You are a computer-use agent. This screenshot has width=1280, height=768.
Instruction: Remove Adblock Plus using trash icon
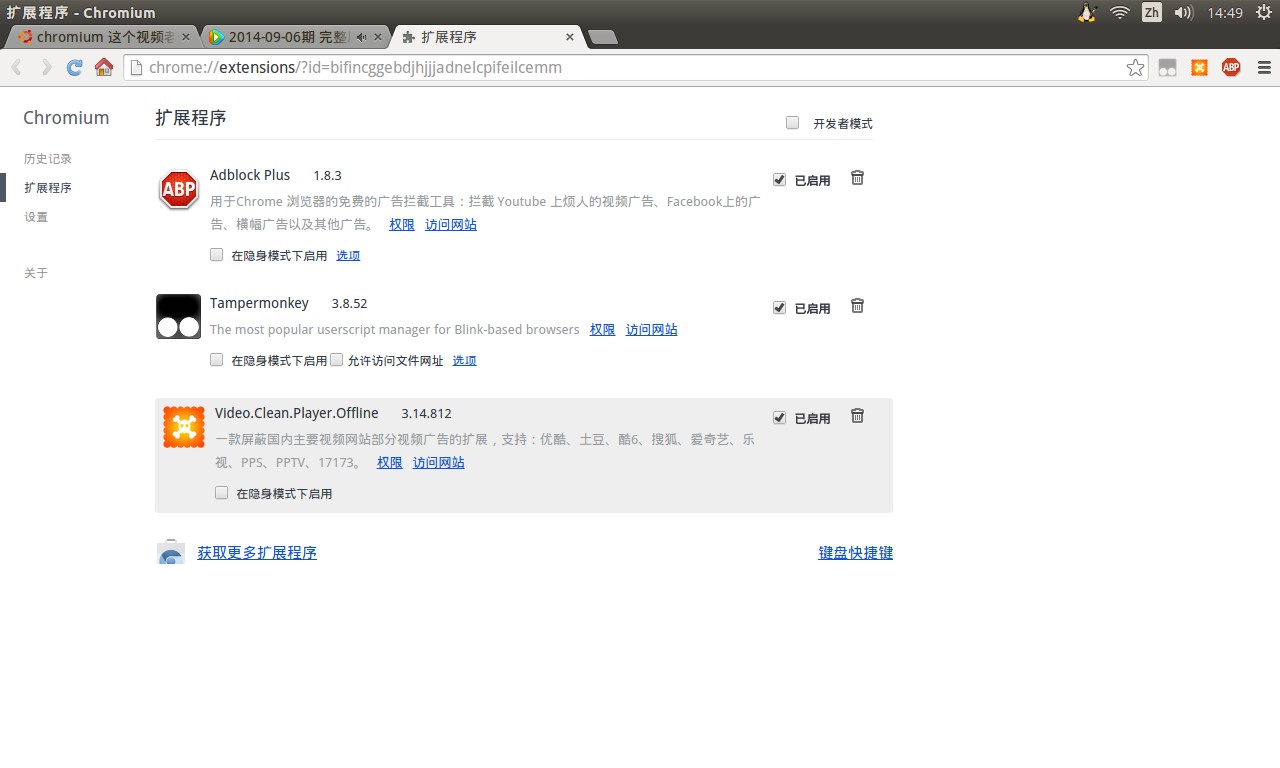coord(857,178)
